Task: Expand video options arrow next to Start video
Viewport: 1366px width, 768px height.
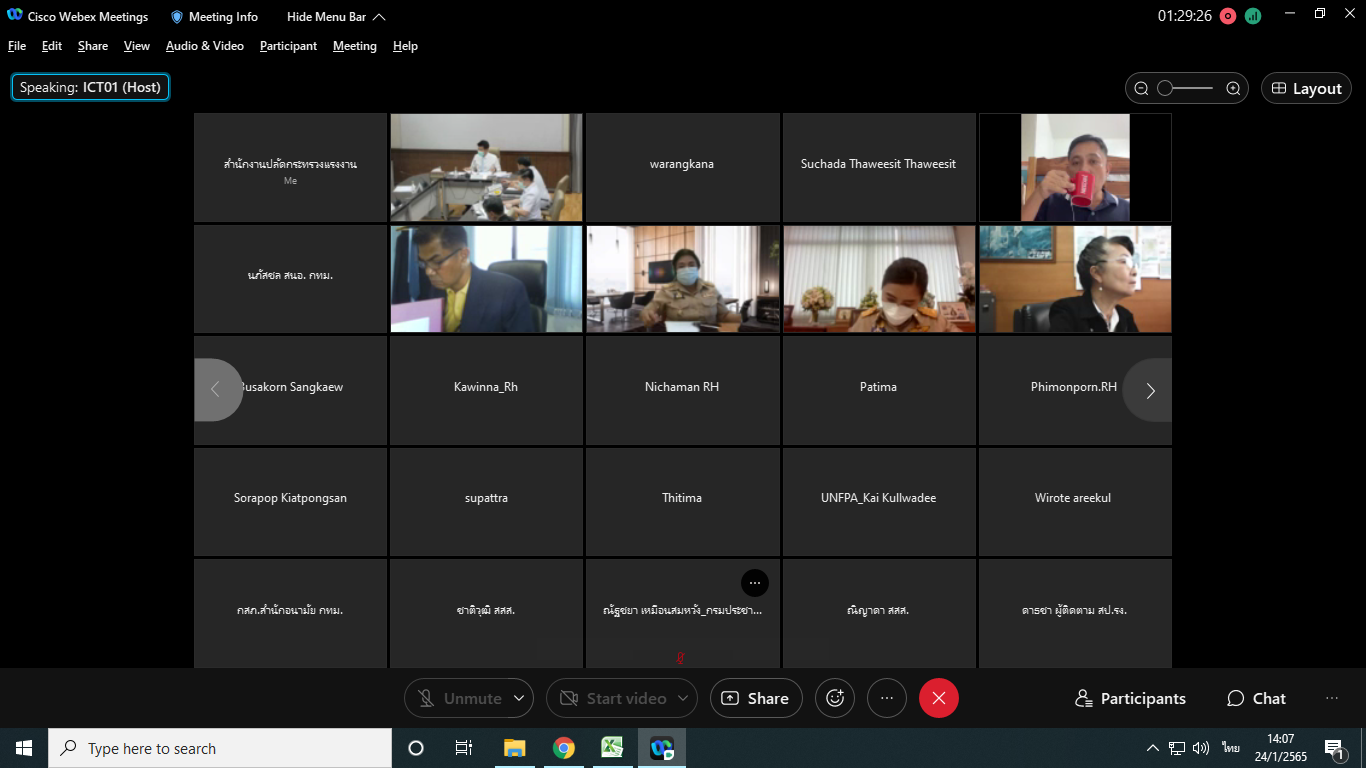Action: tap(684, 698)
